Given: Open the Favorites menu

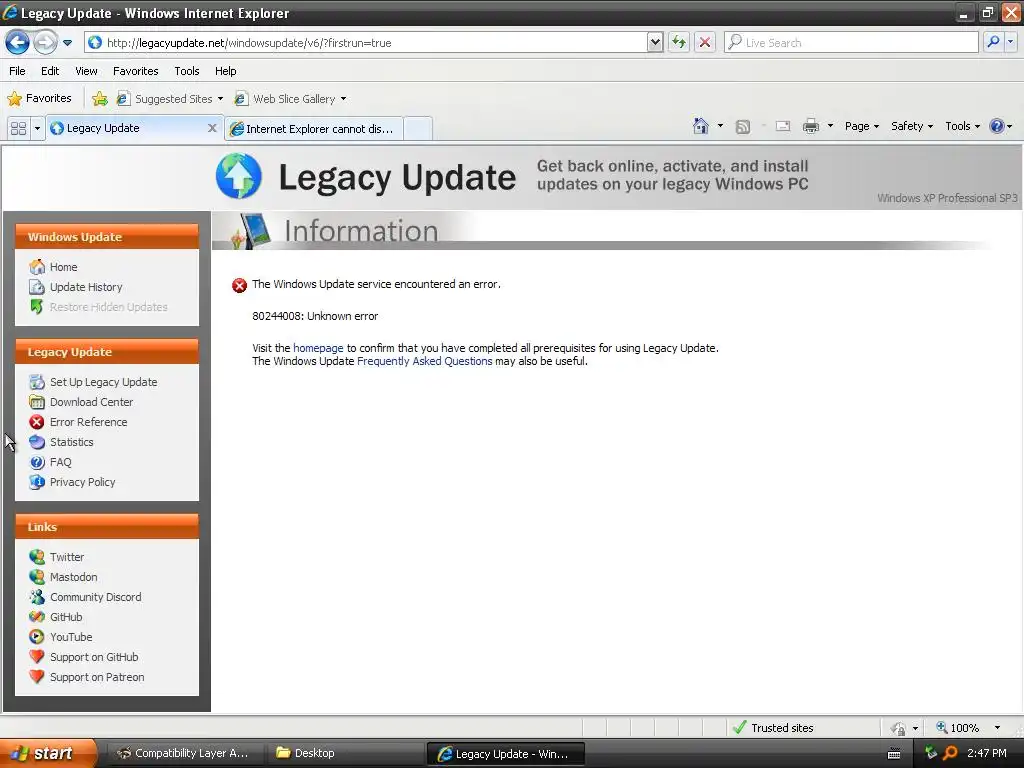Looking at the screenshot, I should point(135,71).
